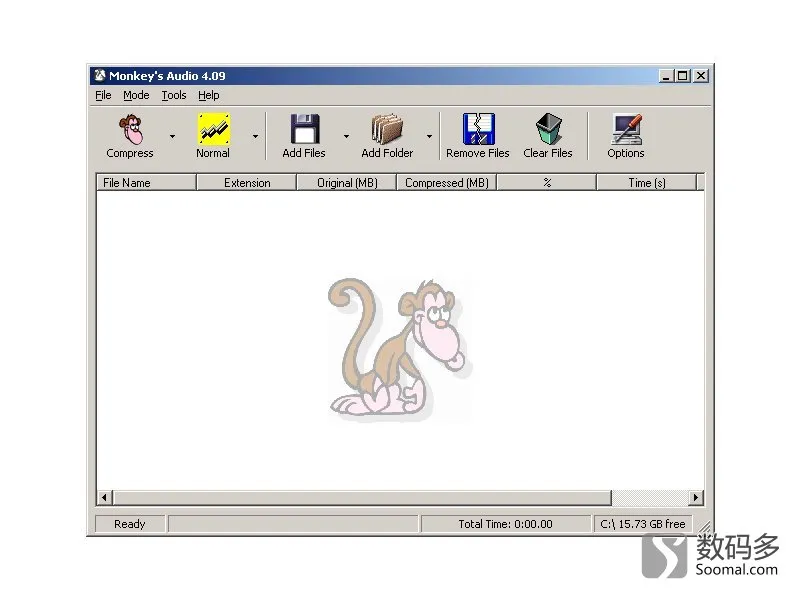The width and height of the screenshot is (800, 600).
Task: Minimize the Monkey's Audio window
Action: (666, 76)
